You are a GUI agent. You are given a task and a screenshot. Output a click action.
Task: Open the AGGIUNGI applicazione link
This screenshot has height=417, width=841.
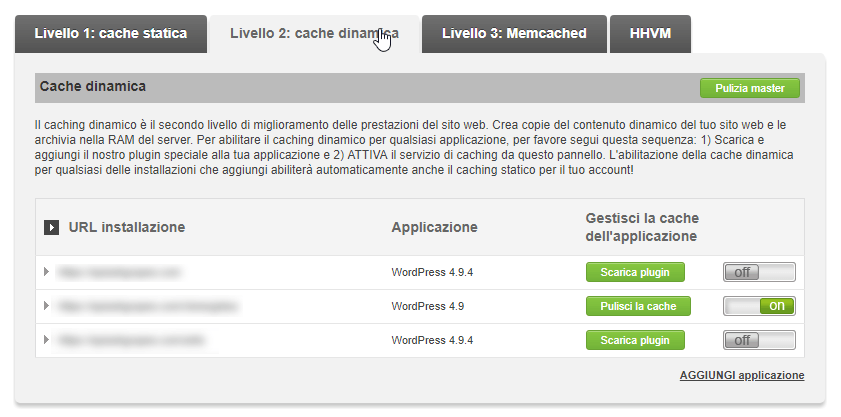[x=741, y=375]
